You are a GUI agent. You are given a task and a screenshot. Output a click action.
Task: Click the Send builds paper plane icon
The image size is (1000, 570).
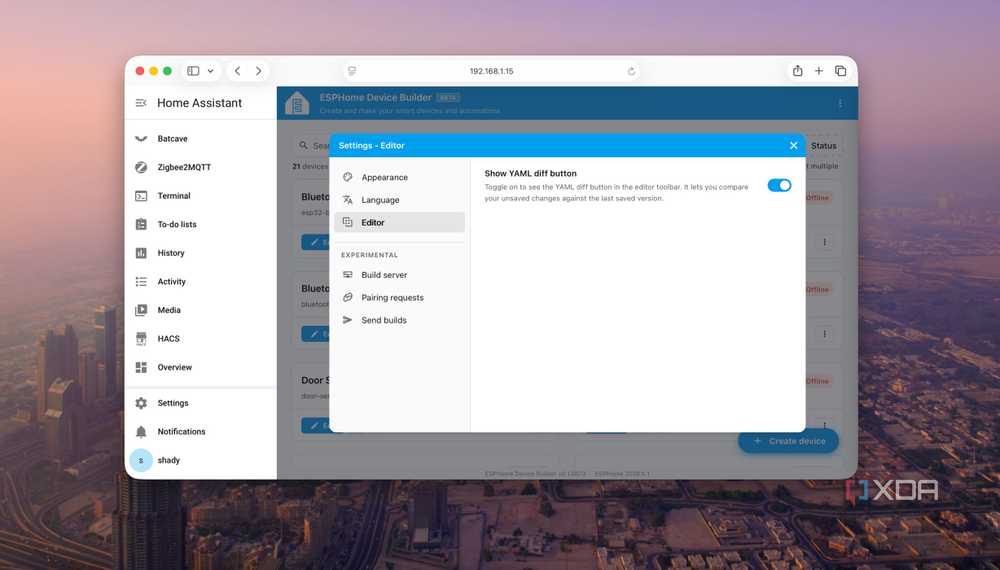[348, 320]
